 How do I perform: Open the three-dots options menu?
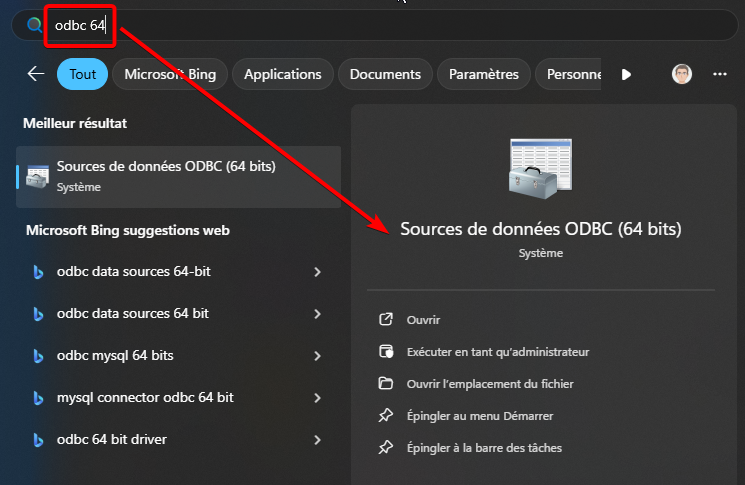click(720, 74)
